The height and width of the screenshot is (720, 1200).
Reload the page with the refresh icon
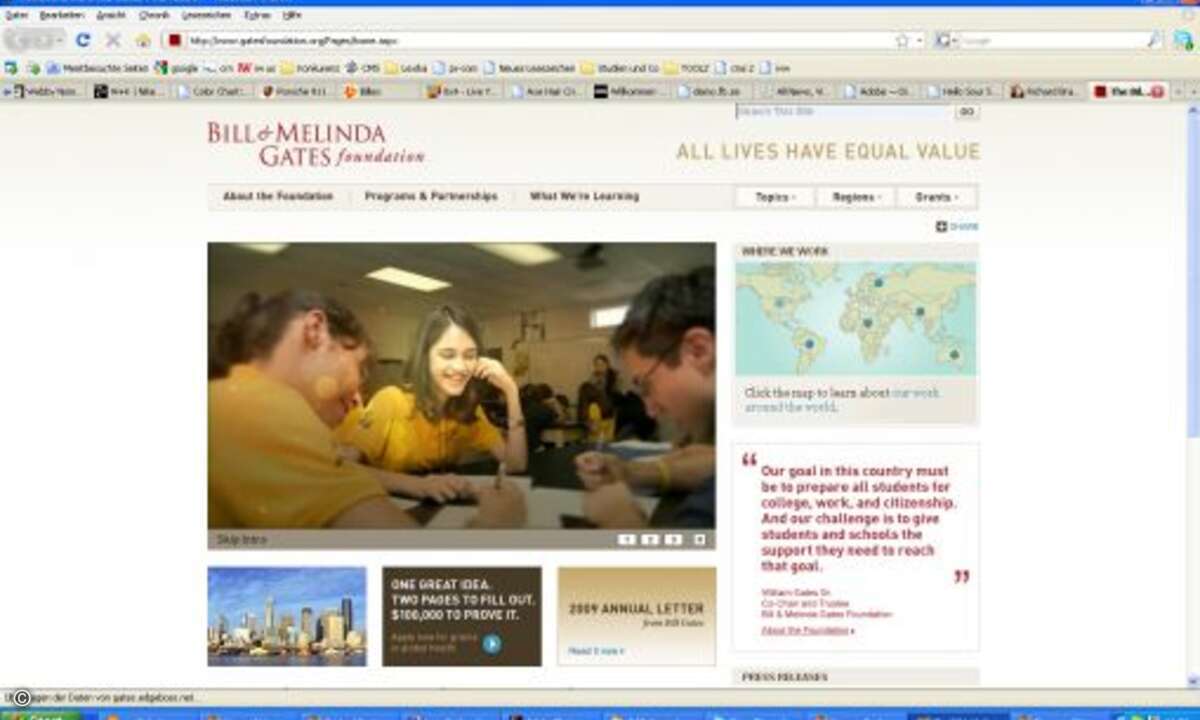83,40
